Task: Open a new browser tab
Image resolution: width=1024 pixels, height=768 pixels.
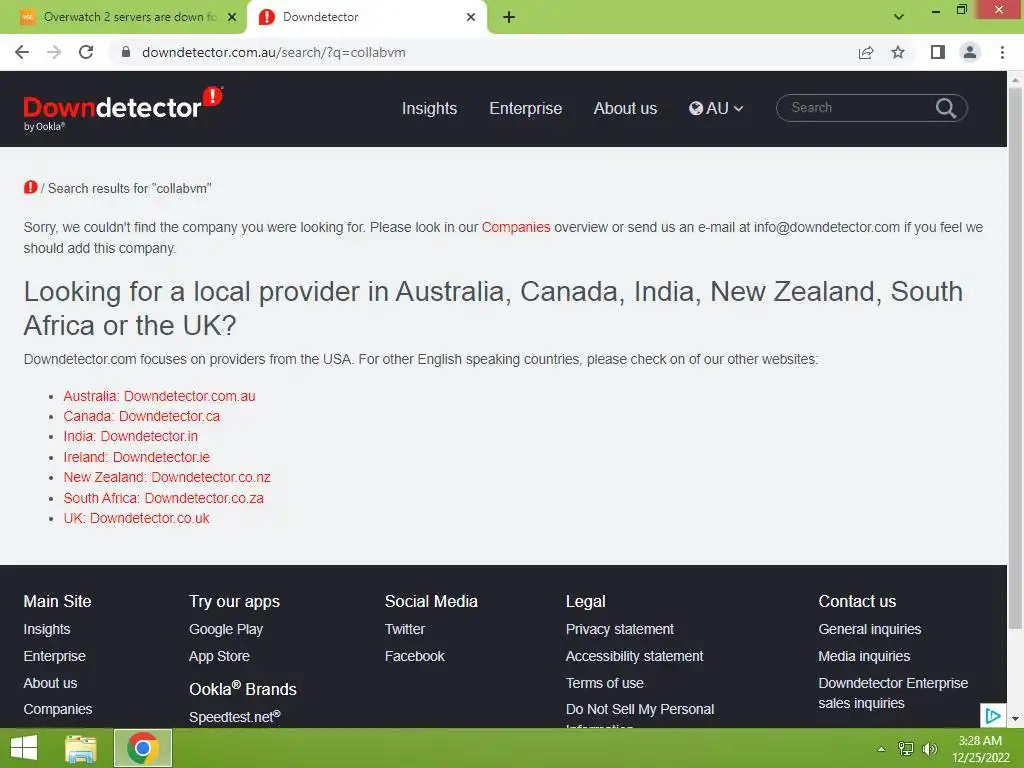Action: [x=509, y=17]
